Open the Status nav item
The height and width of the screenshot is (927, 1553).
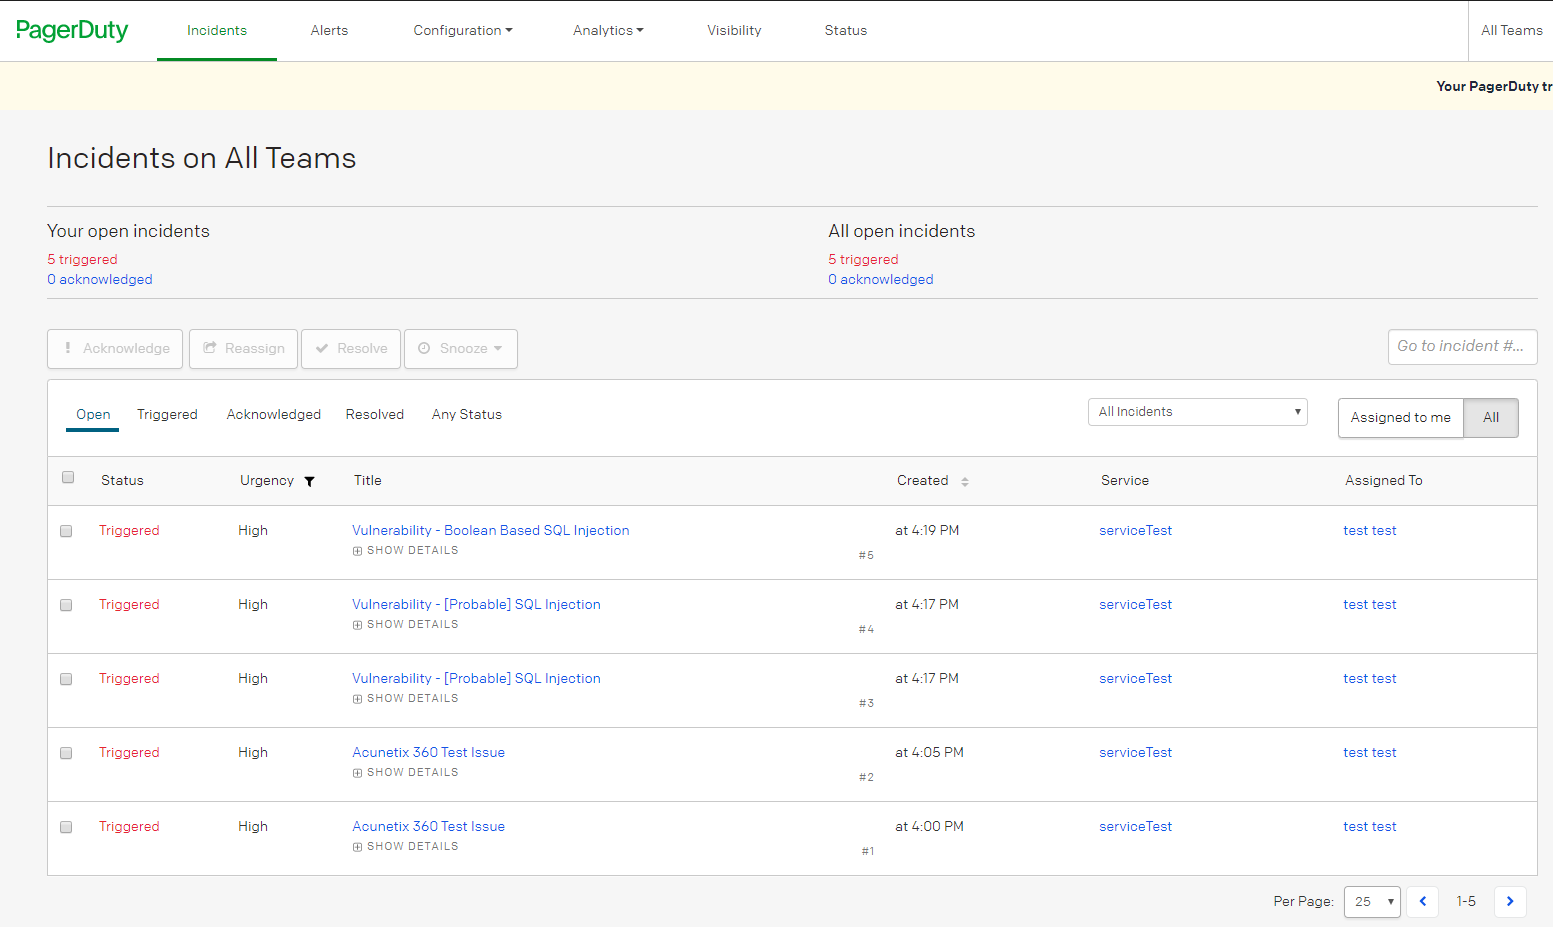[846, 30]
